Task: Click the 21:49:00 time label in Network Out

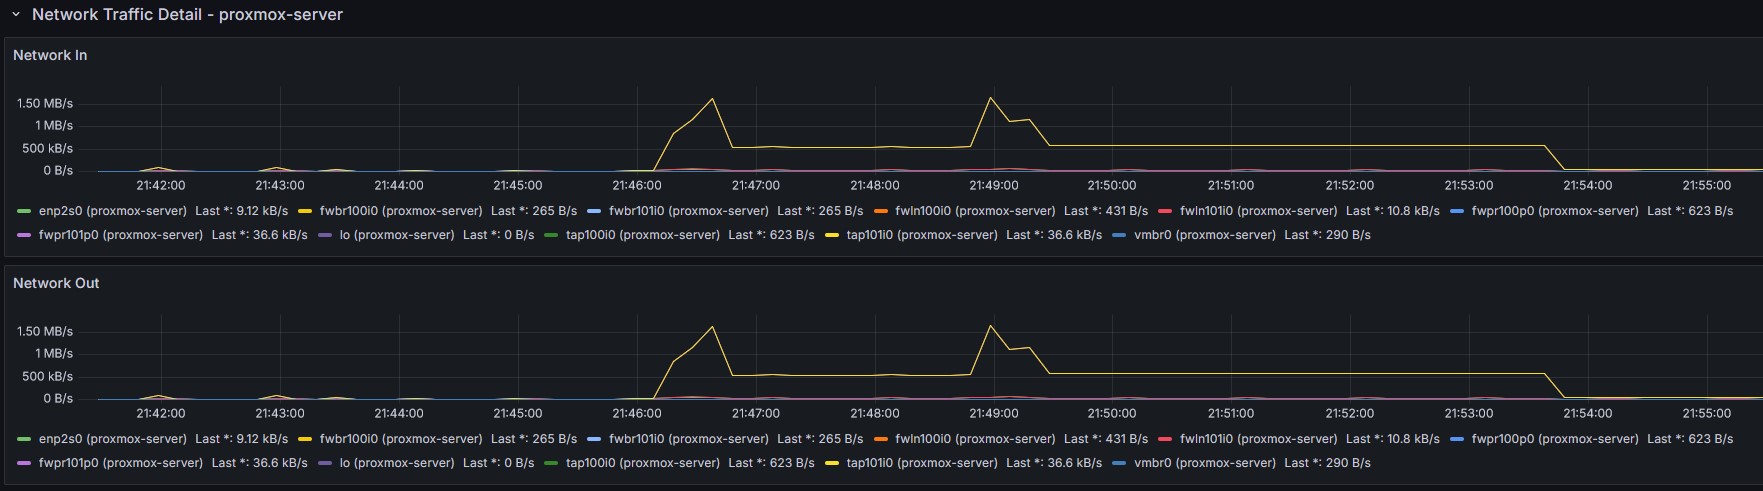Action: 993,413
